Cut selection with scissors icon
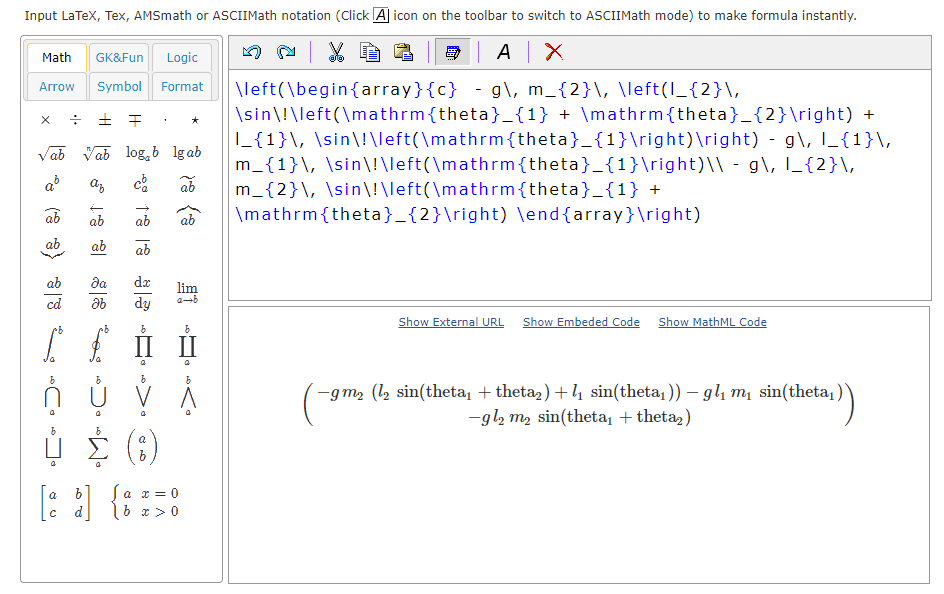This screenshot has width=944, height=594. pos(336,52)
